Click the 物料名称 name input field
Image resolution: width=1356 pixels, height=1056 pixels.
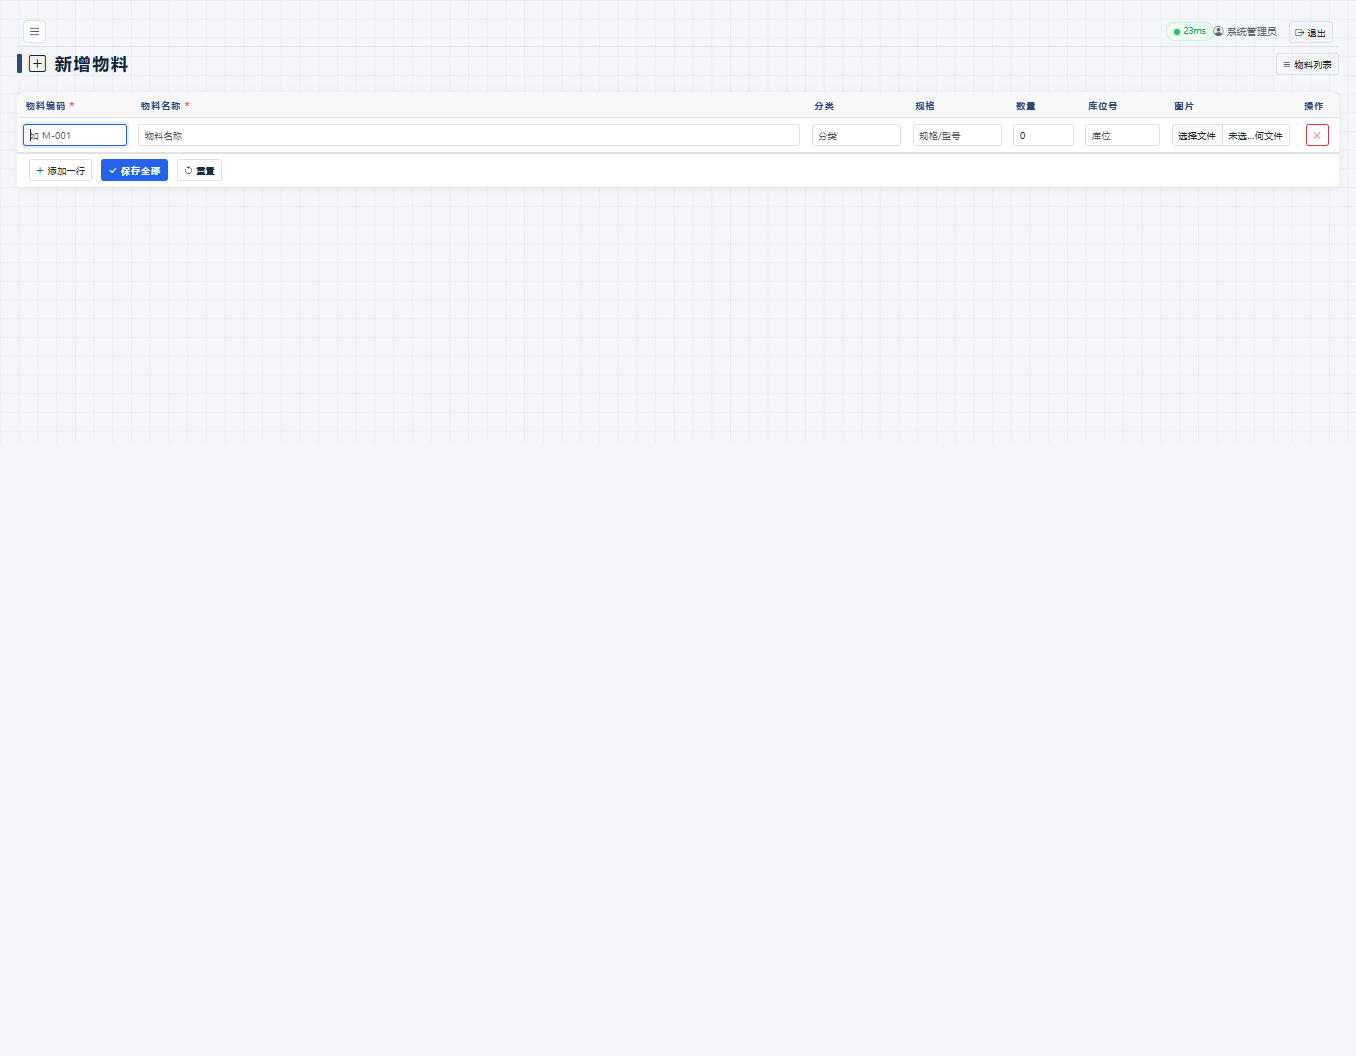tap(469, 135)
